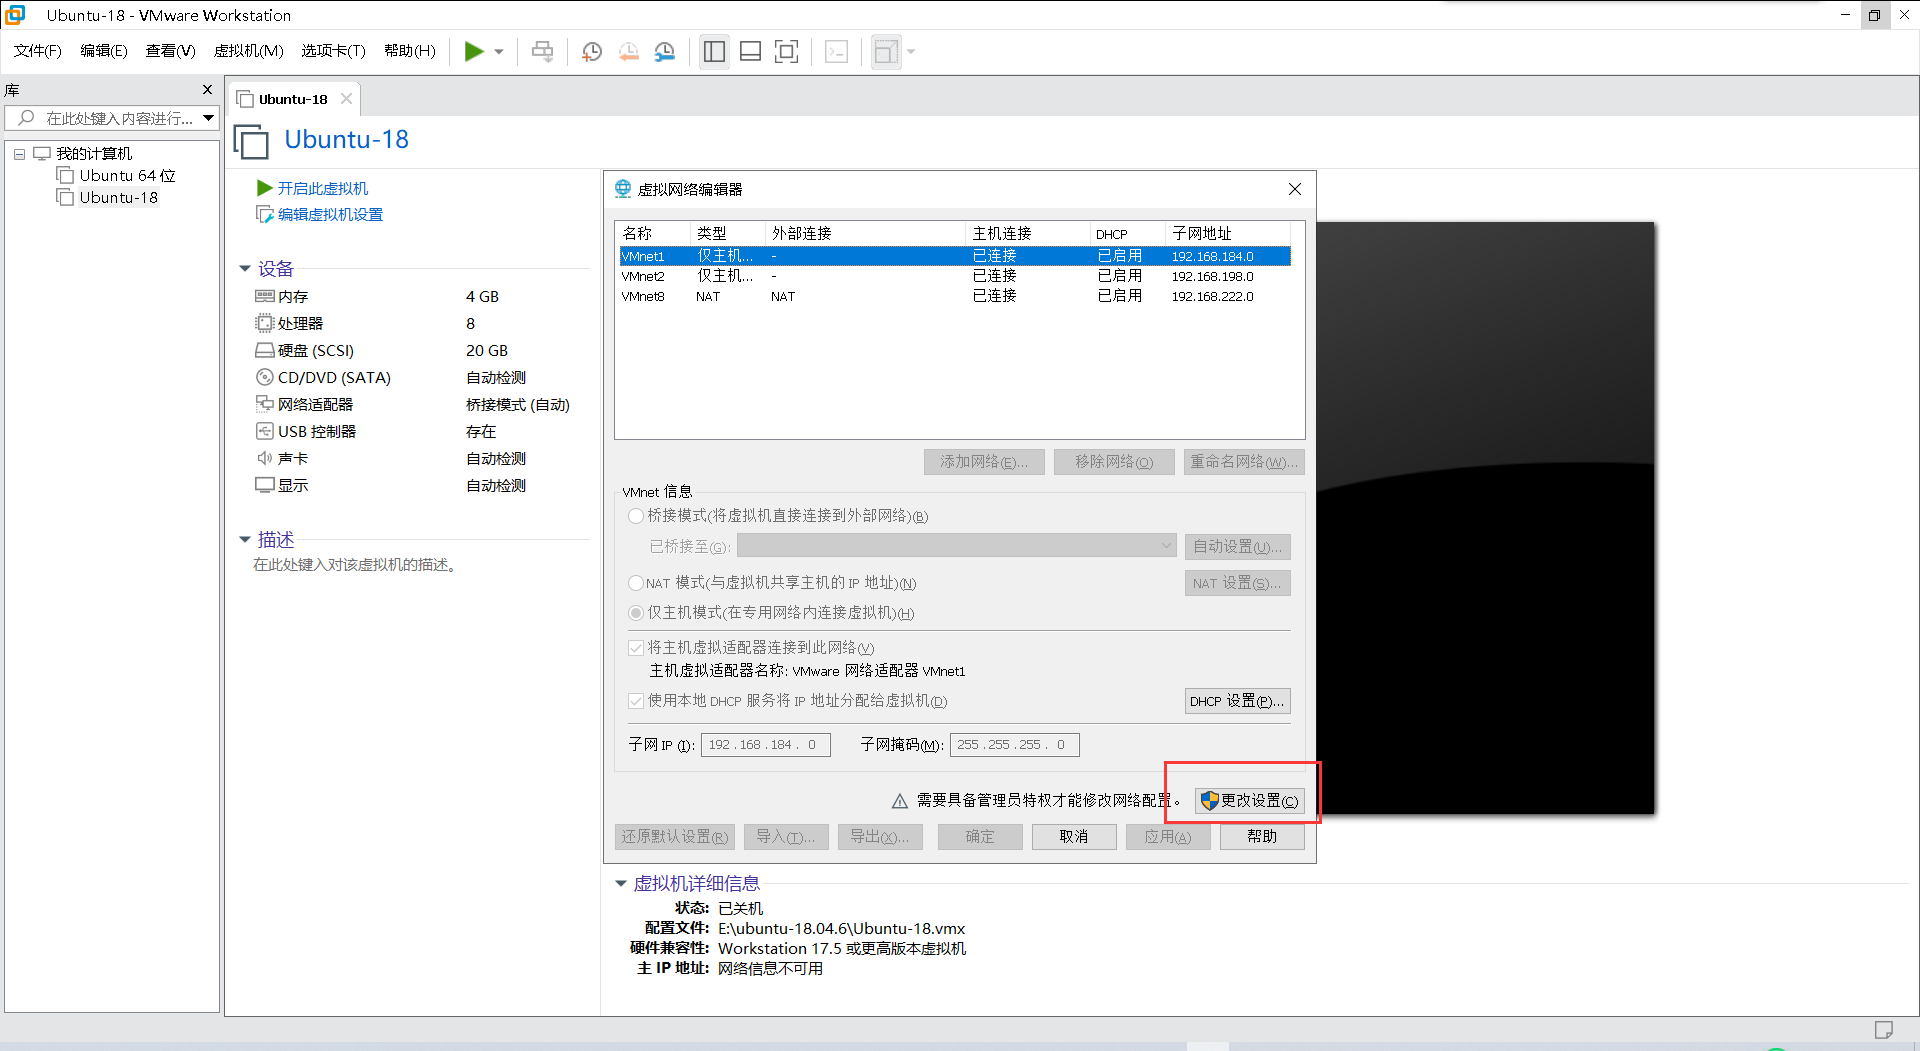Viewport: 1920px width, 1051px height.
Task: Revert to snapshot with orange arrow clock icon
Action: pos(629,51)
